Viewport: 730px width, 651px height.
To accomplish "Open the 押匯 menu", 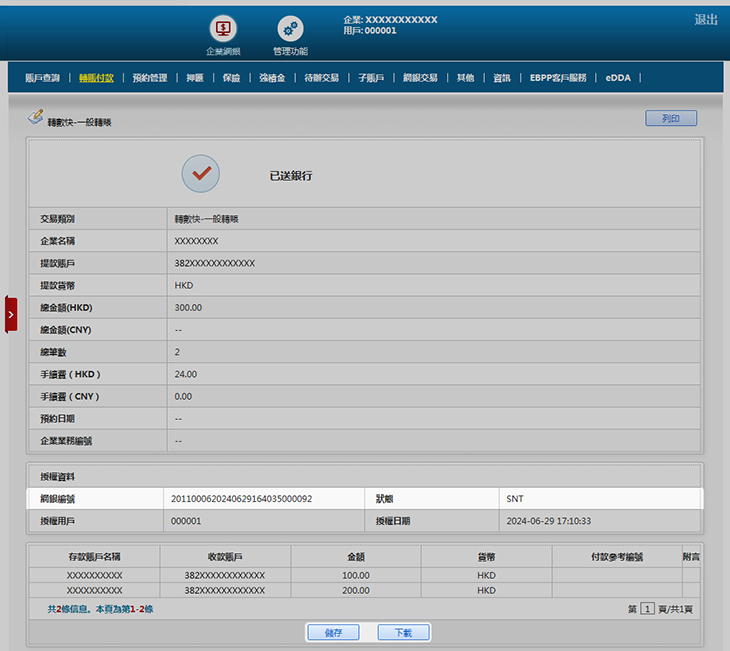I will click(195, 77).
